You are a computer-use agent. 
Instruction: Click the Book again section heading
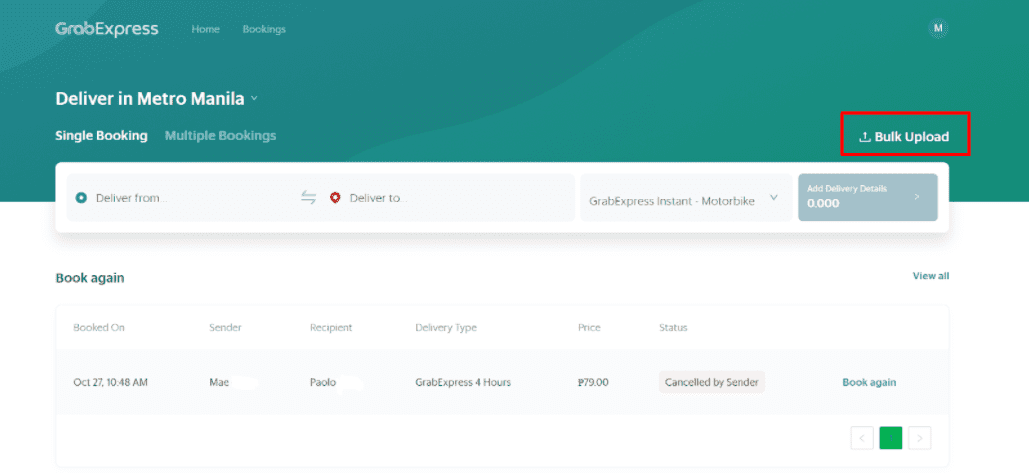pyautogui.click(x=90, y=278)
